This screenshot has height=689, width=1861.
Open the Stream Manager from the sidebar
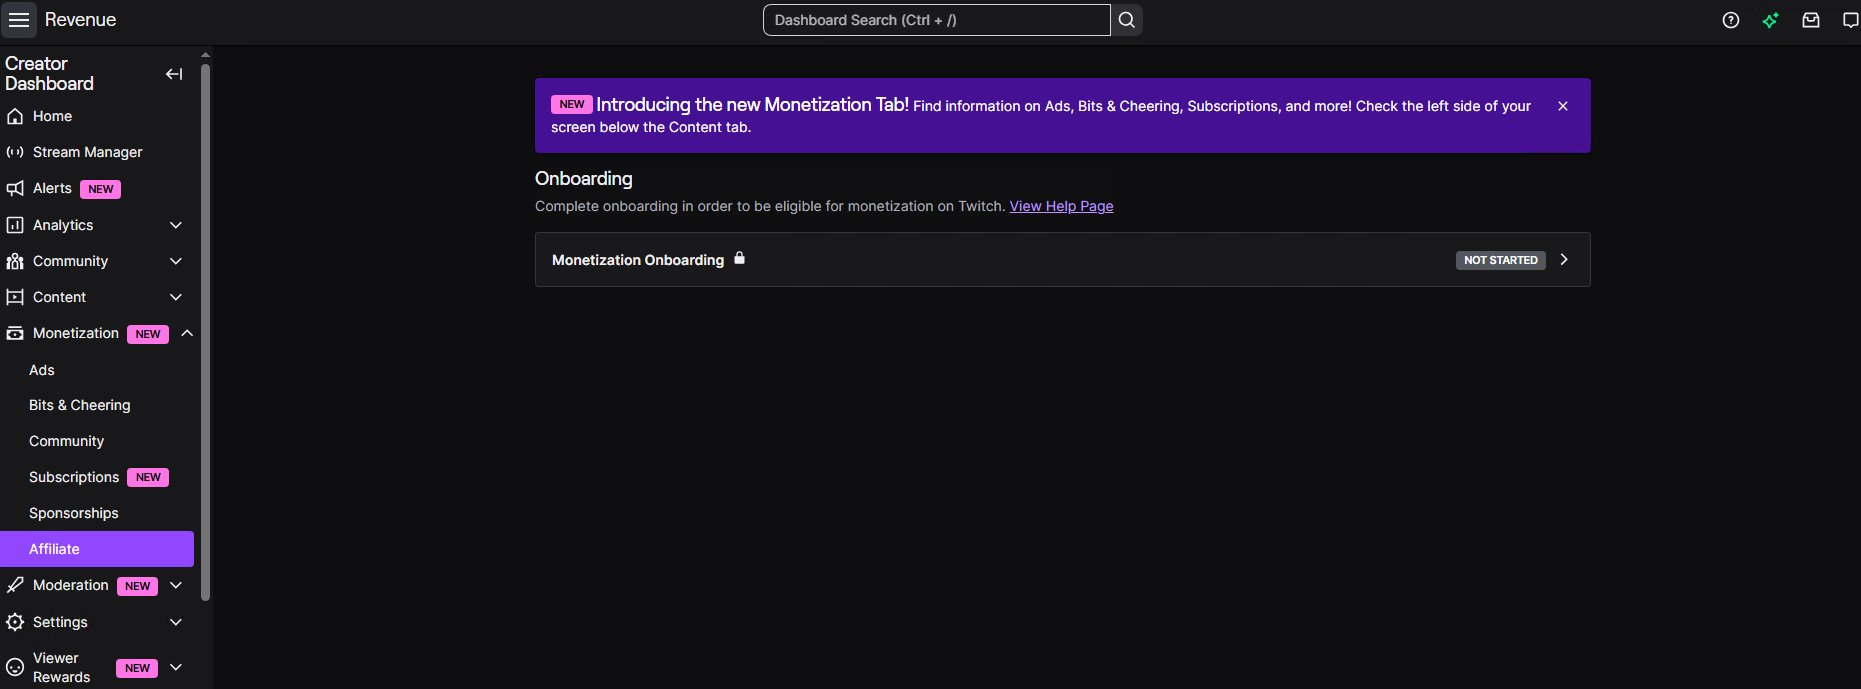[x=87, y=152]
